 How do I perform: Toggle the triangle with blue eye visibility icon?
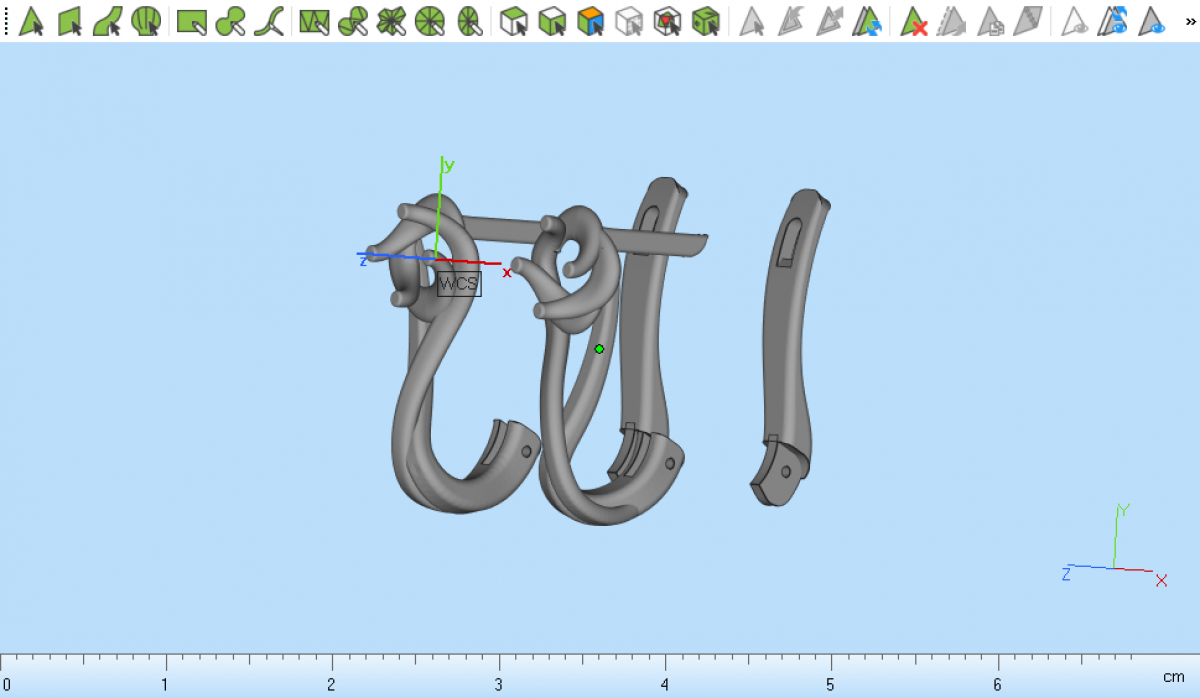[1152, 21]
